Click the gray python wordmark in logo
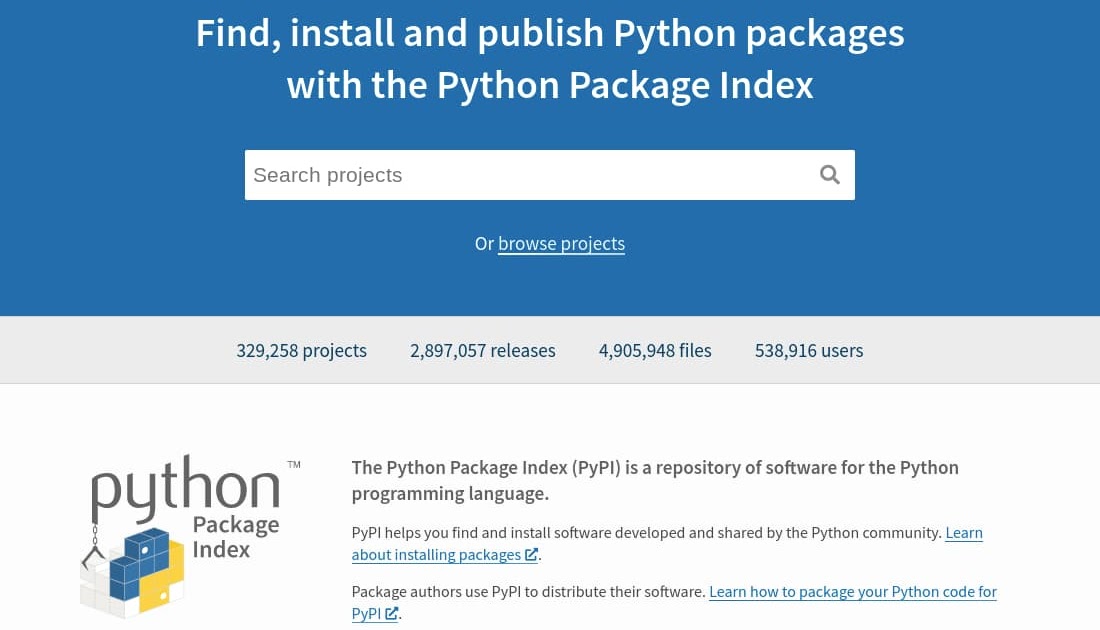Viewport: 1100px width, 630px height. 185,488
